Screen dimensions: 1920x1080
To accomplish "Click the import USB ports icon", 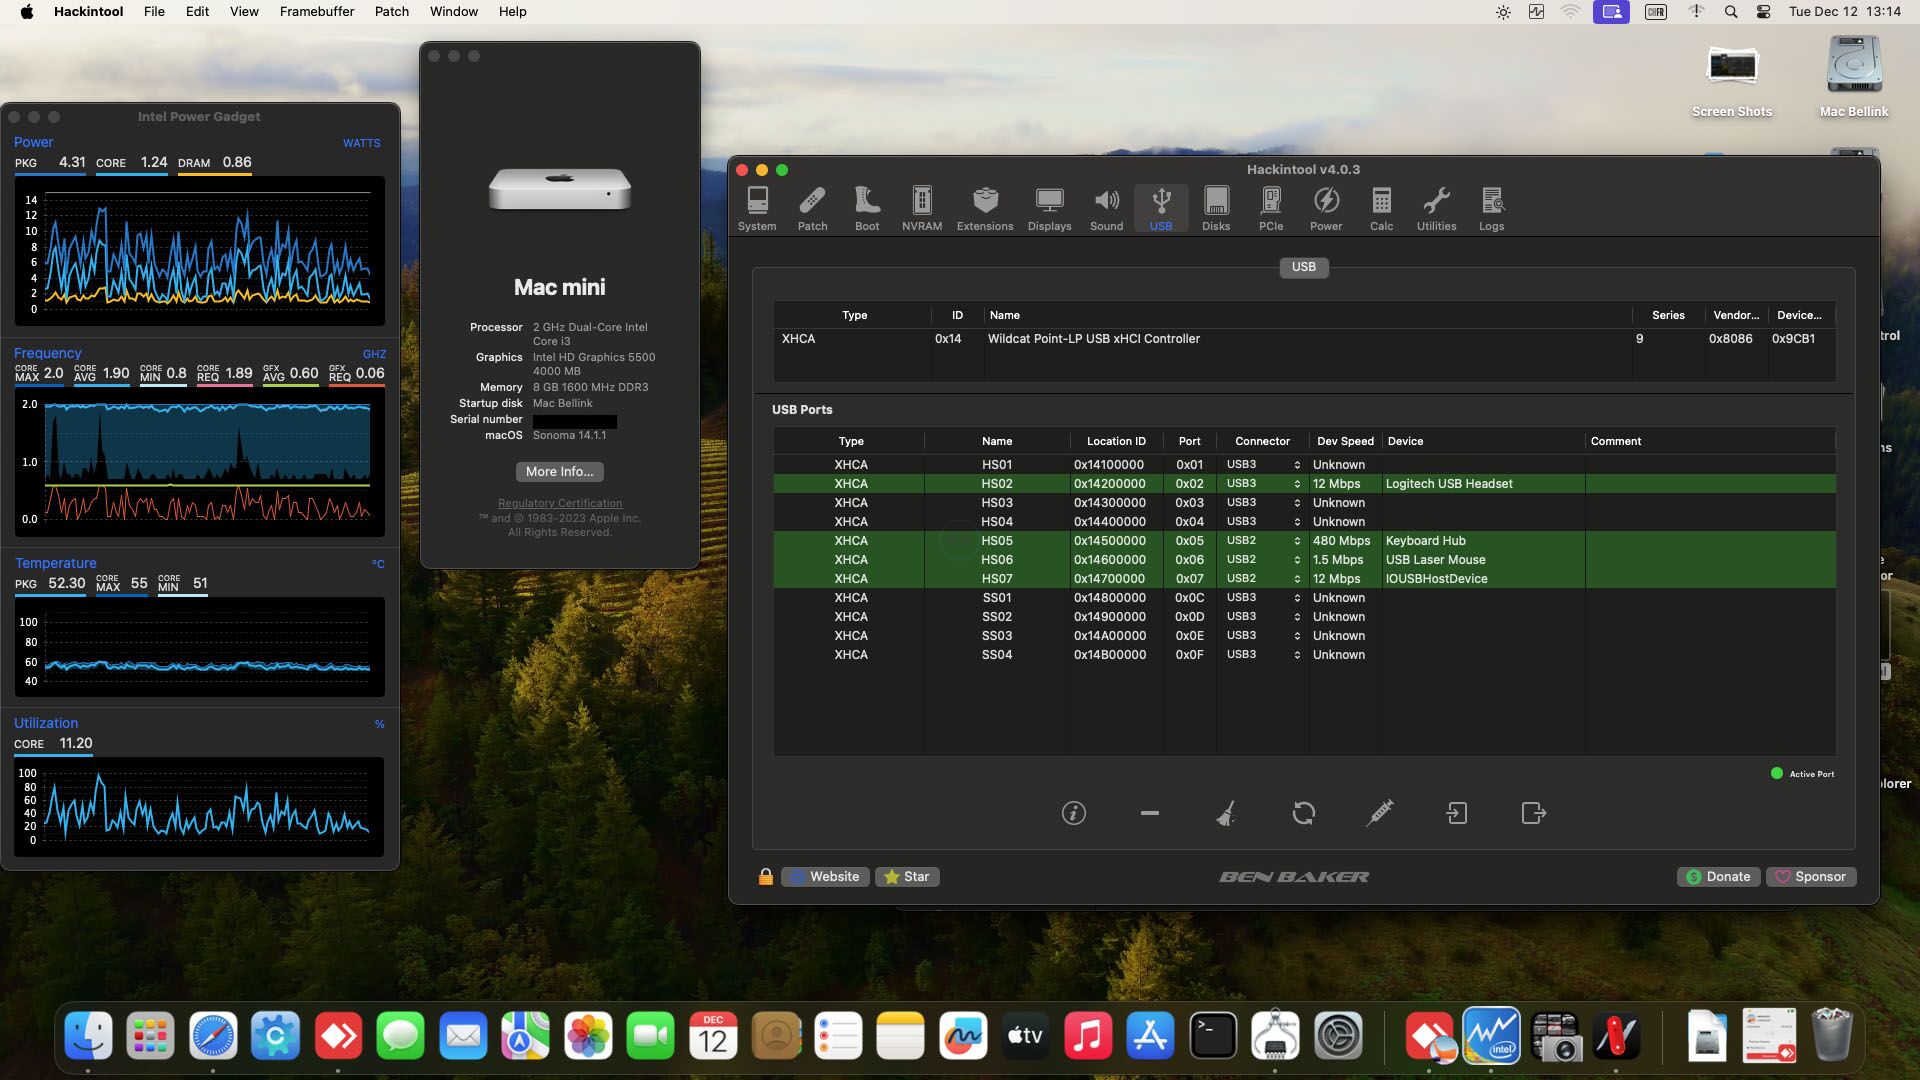I will (x=1457, y=813).
